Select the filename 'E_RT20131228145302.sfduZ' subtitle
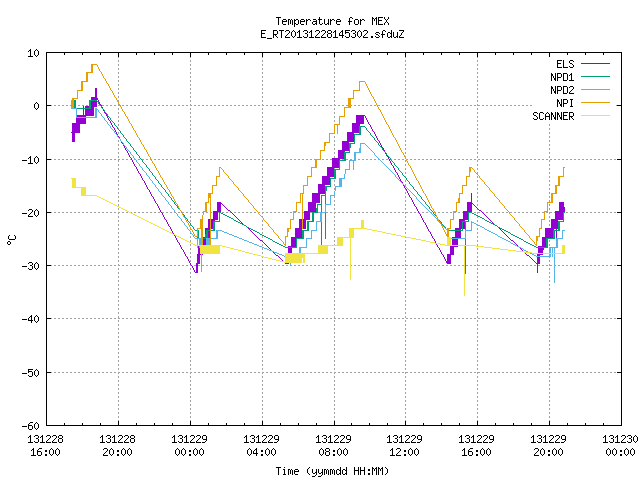This screenshot has width=640, height=480. (x=332, y=34)
